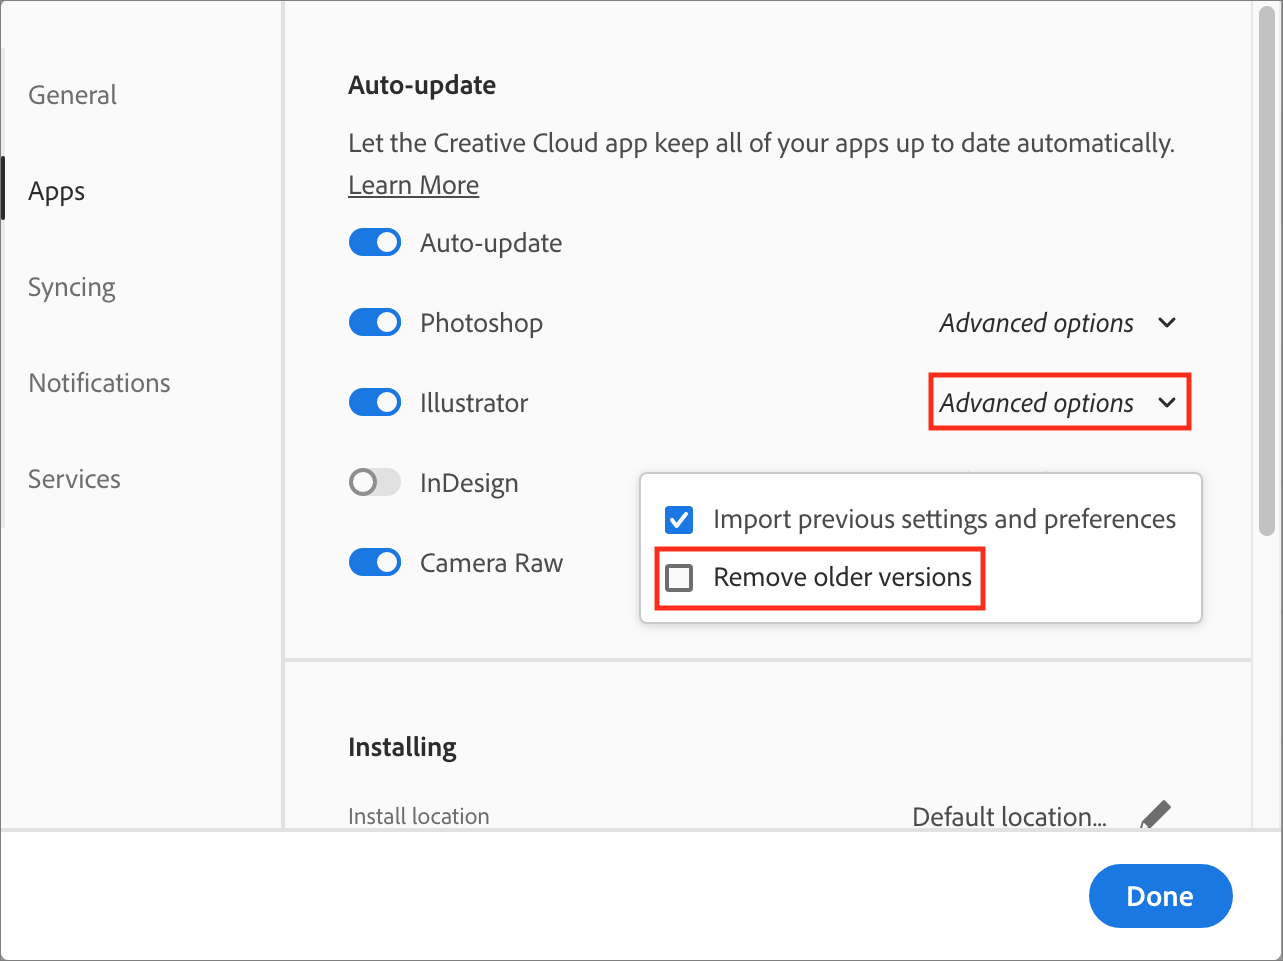Expand Photoshop Advanced options text
This screenshot has height=961, width=1283.
click(1036, 323)
